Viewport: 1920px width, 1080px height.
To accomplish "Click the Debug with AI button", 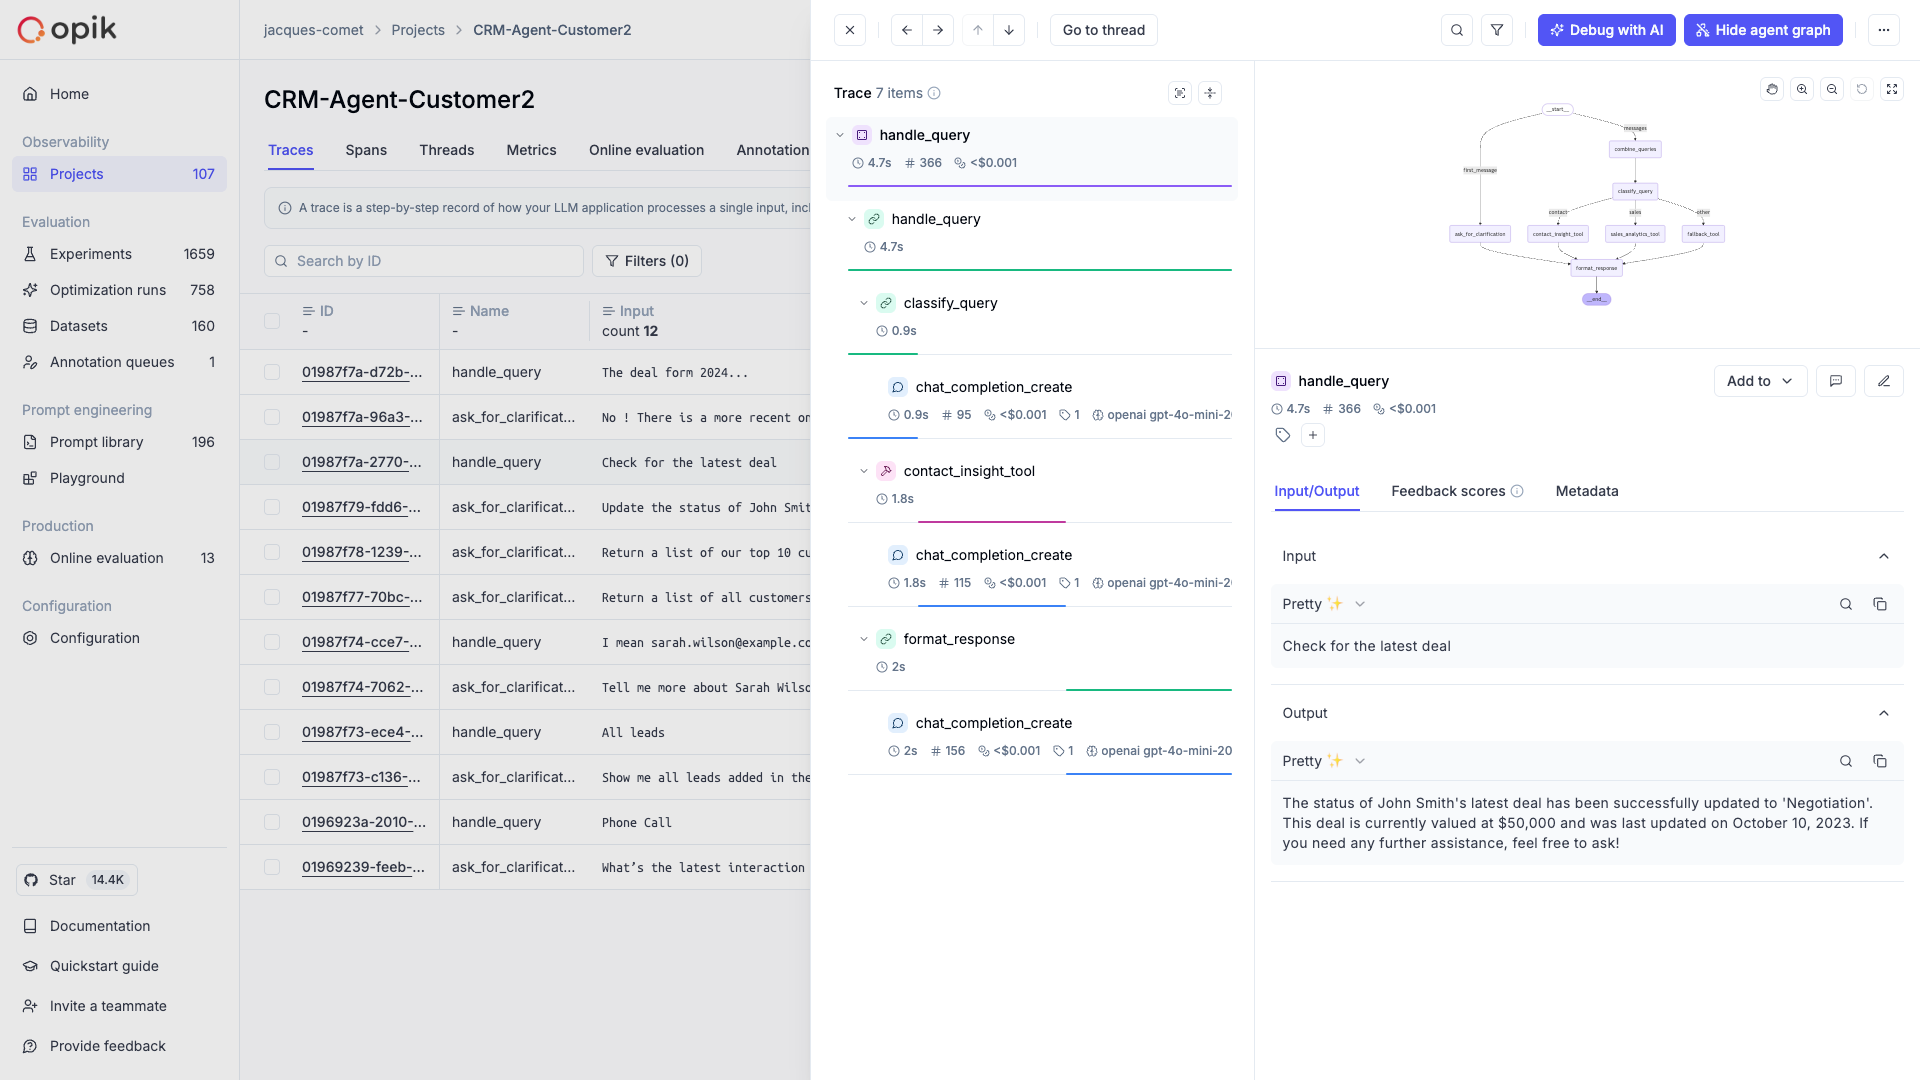I will [1606, 30].
